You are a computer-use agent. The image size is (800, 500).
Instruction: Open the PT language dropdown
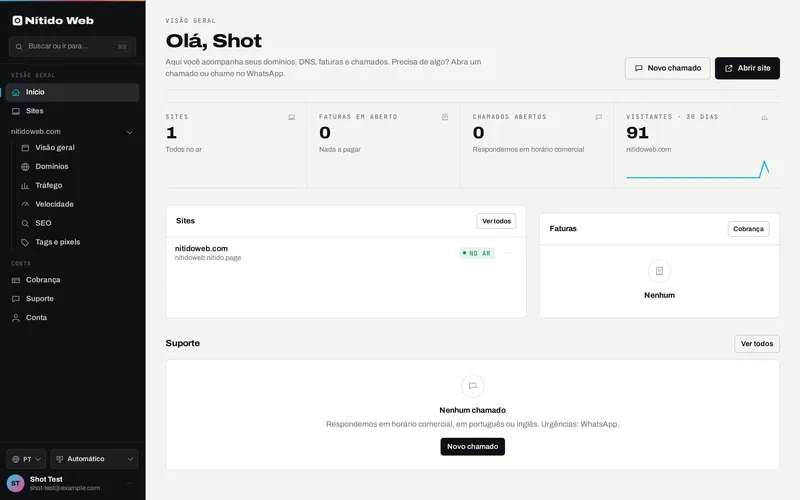point(26,459)
